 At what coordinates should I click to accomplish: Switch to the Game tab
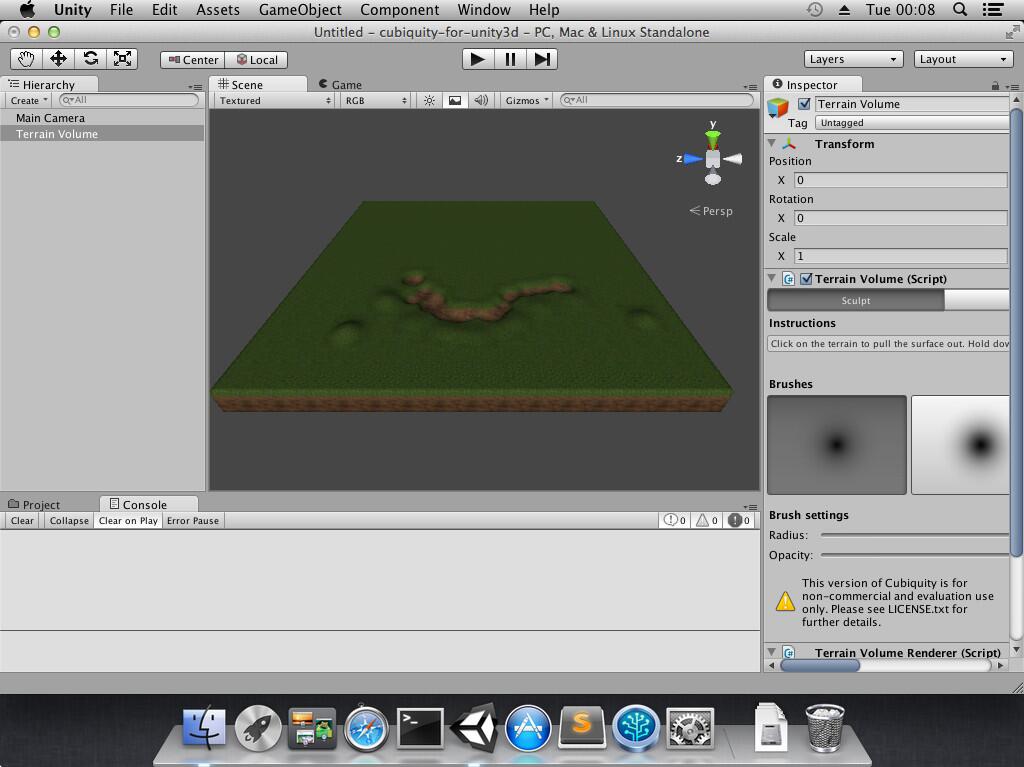tap(340, 84)
